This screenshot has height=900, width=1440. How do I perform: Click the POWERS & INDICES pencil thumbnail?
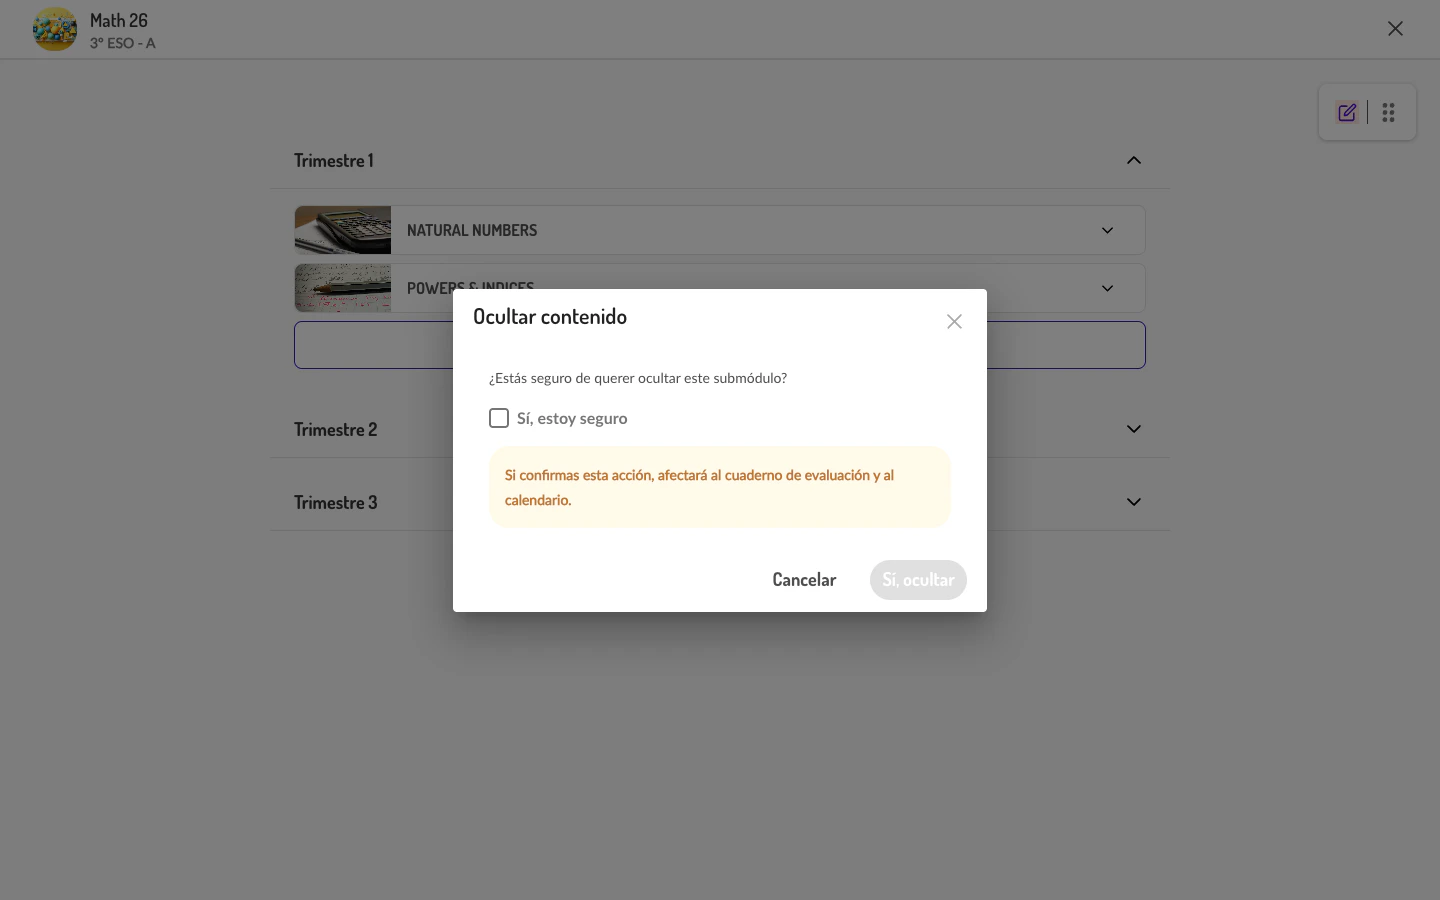(343, 288)
